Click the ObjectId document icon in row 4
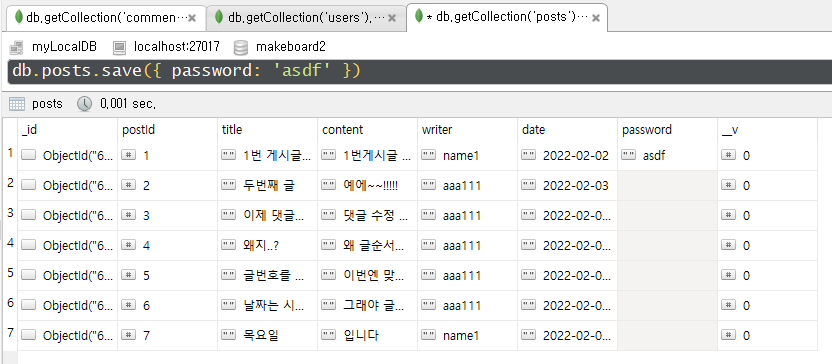This screenshot has width=832, height=364. [x=29, y=245]
